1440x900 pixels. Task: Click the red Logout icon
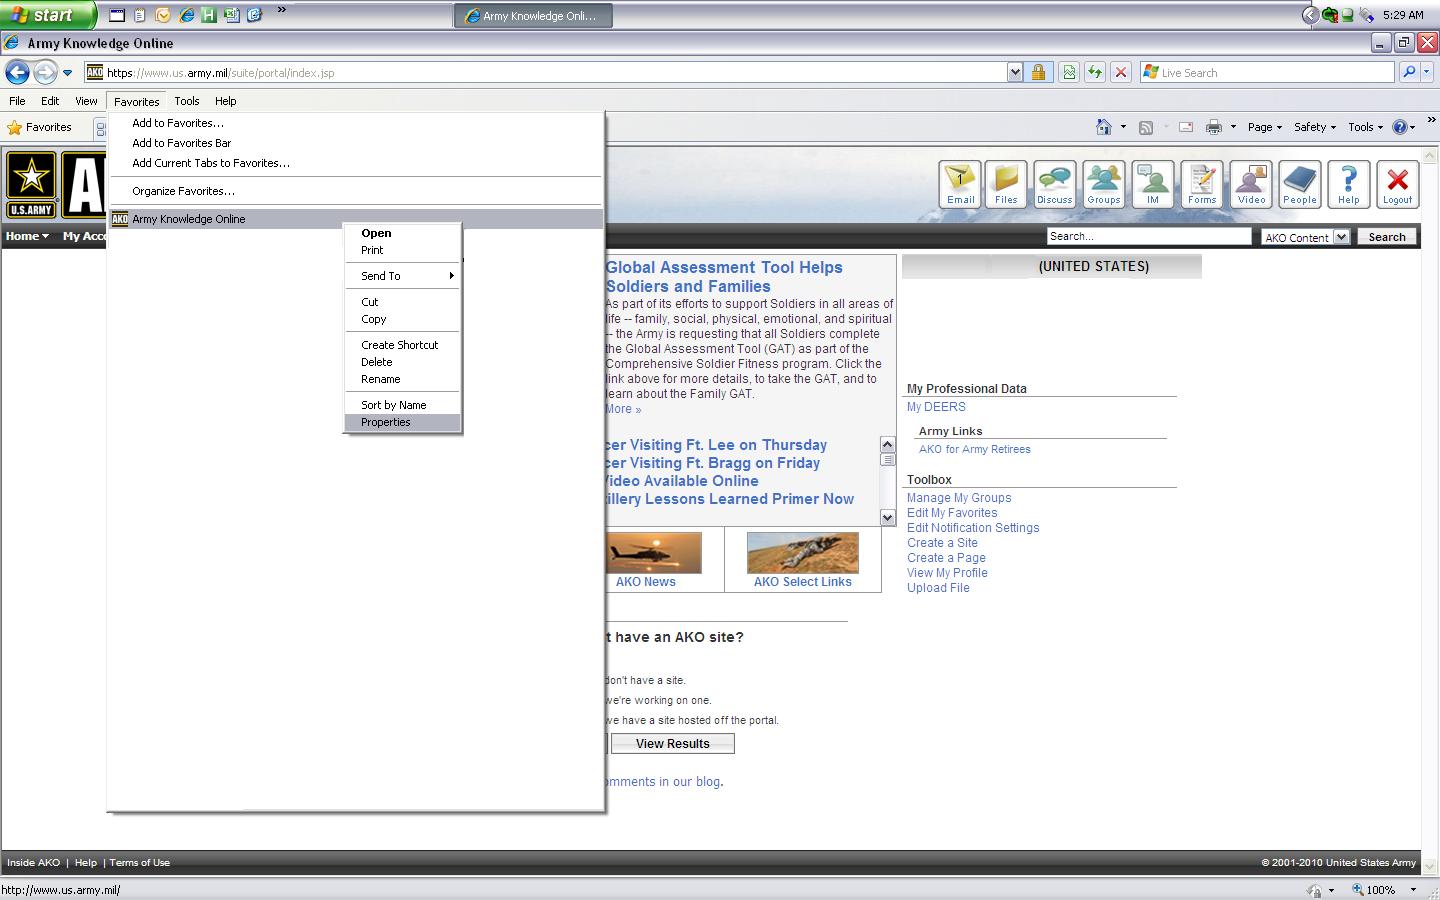point(1397,184)
